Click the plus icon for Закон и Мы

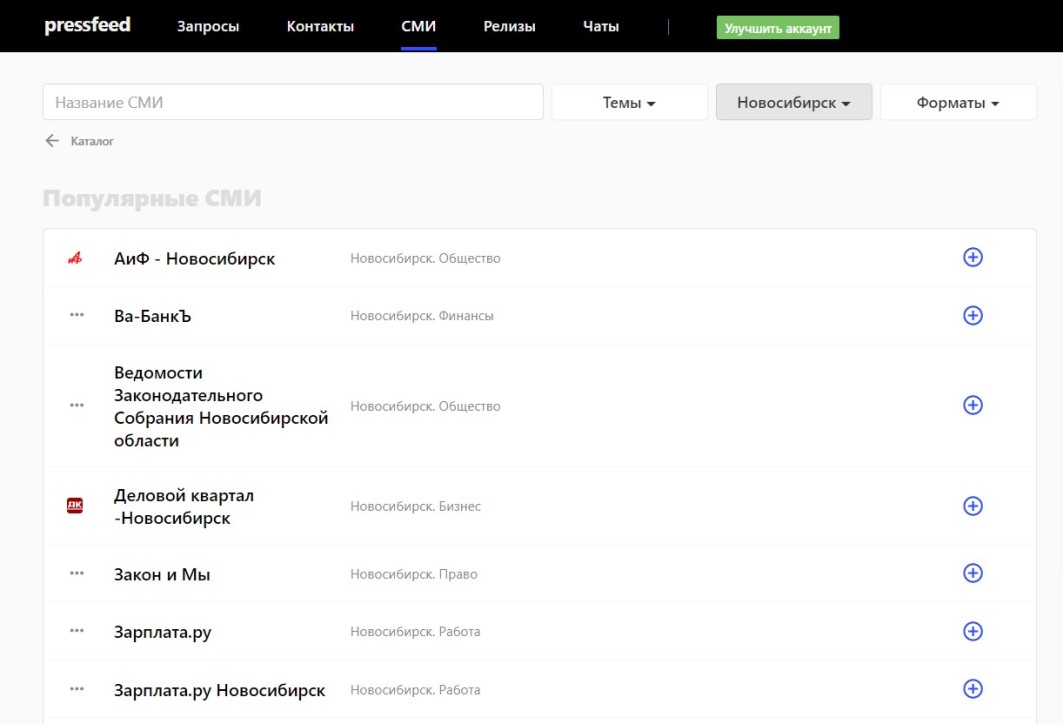tap(972, 574)
